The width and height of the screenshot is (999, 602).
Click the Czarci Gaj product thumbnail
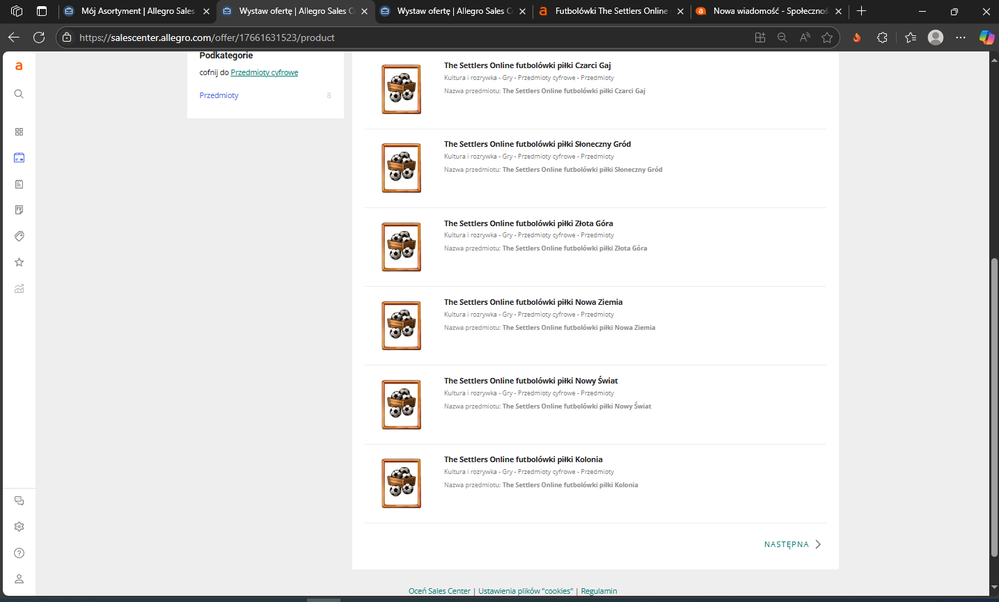click(x=401, y=89)
